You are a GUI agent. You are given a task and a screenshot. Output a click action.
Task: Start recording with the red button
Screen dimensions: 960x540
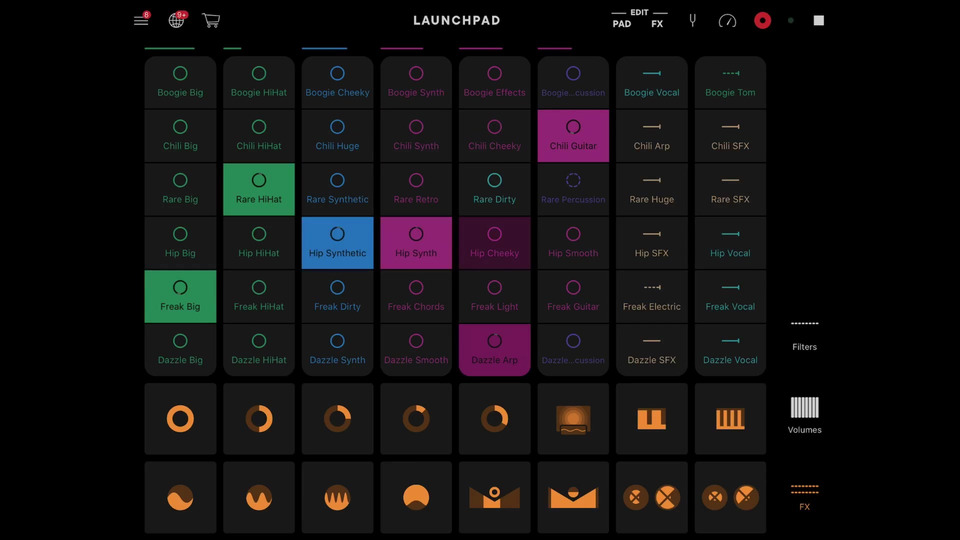(x=762, y=20)
